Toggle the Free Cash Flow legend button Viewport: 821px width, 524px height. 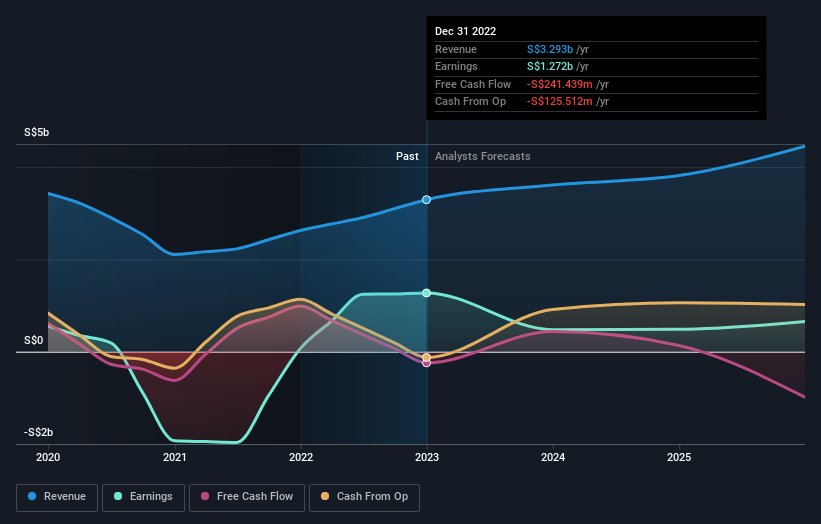click(x=247, y=497)
